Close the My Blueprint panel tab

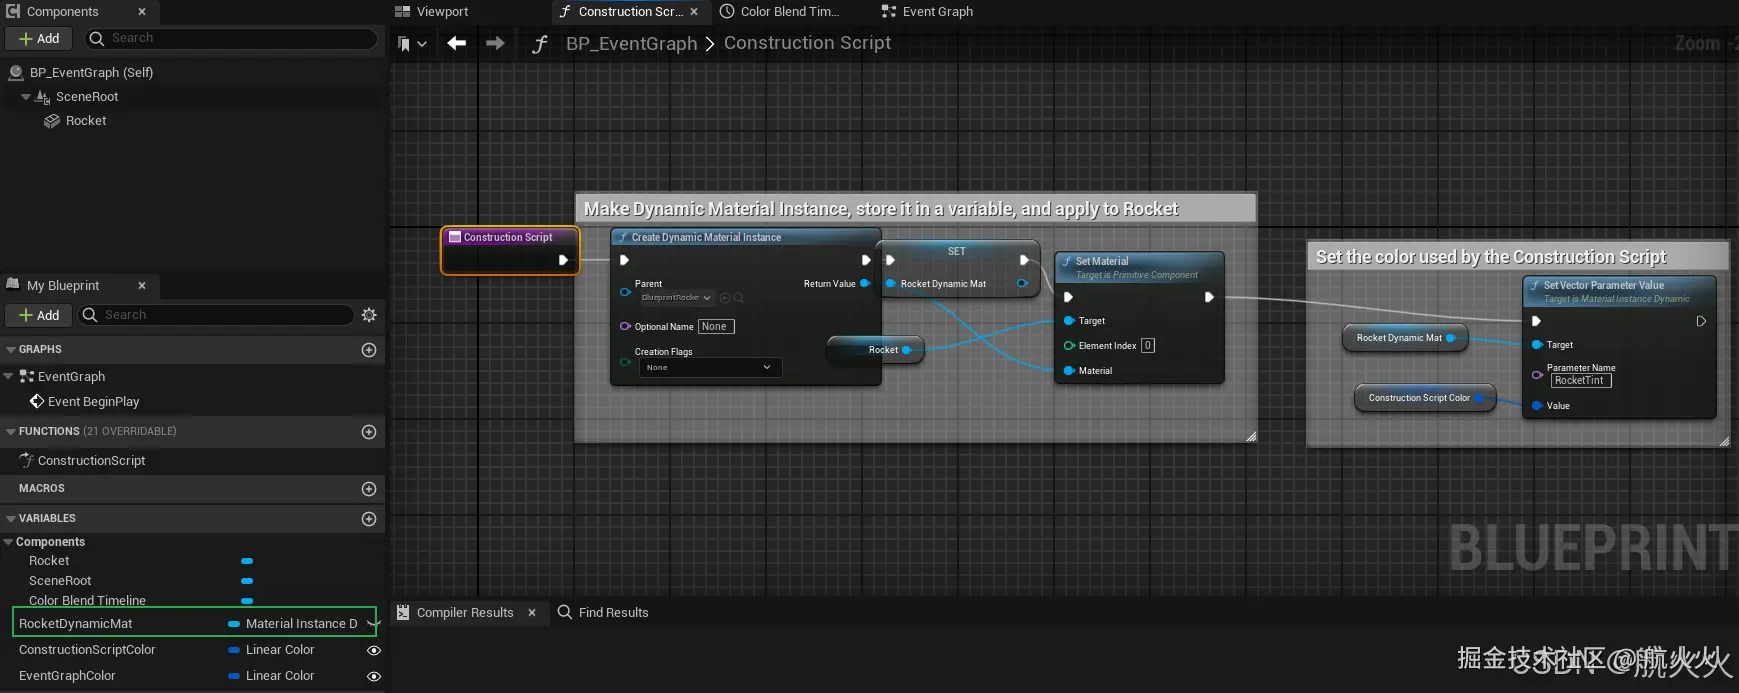142,286
